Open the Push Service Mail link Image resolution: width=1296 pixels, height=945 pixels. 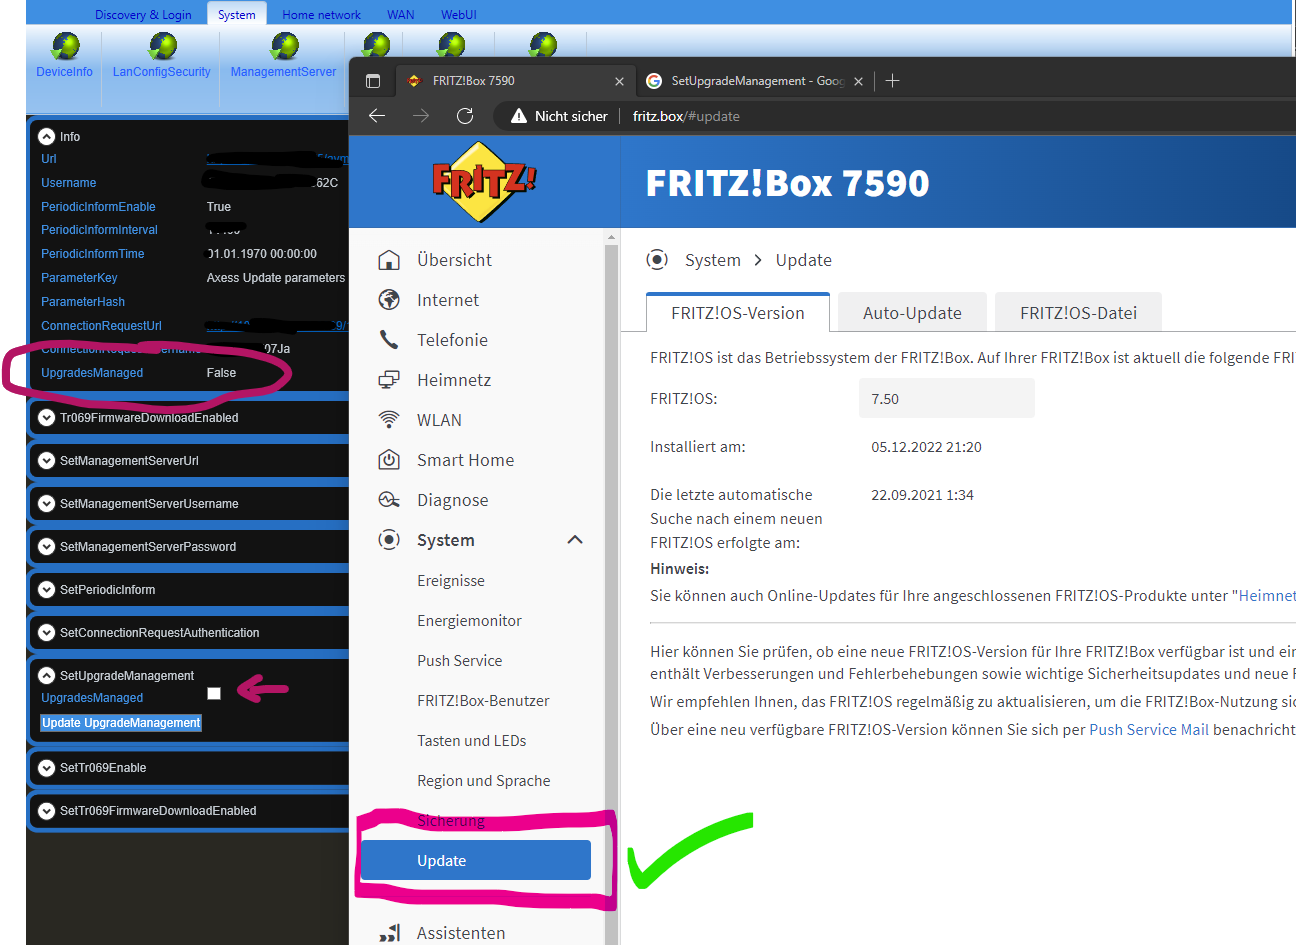click(x=1149, y=730)
